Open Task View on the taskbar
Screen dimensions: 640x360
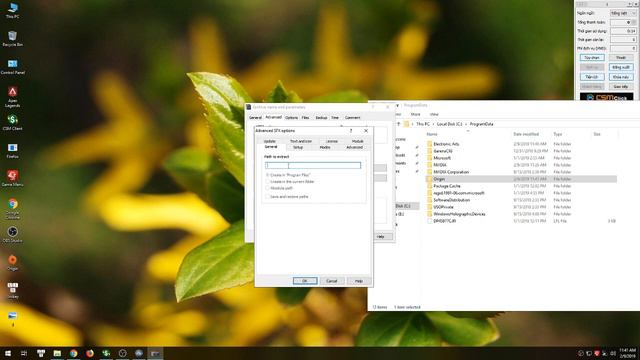tap(24, 353)
